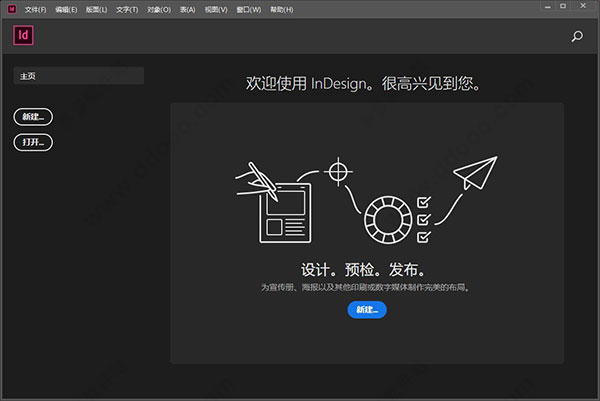Open the 文件(F) menu

[x=35, y=10]
